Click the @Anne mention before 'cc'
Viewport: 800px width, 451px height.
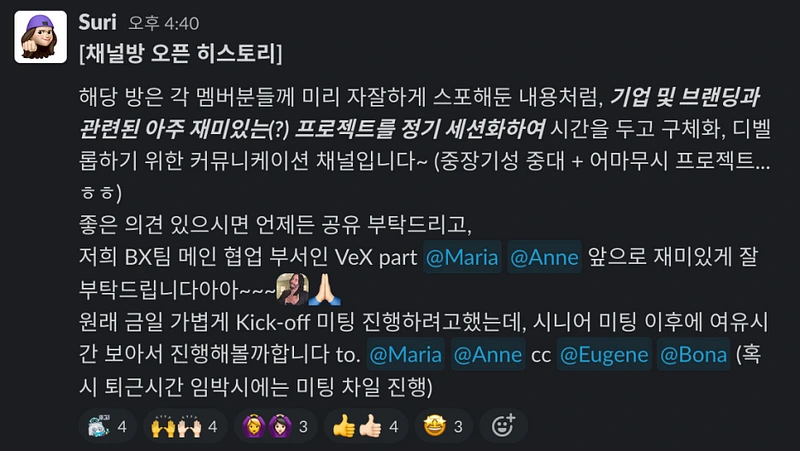[x=488, y=354]
